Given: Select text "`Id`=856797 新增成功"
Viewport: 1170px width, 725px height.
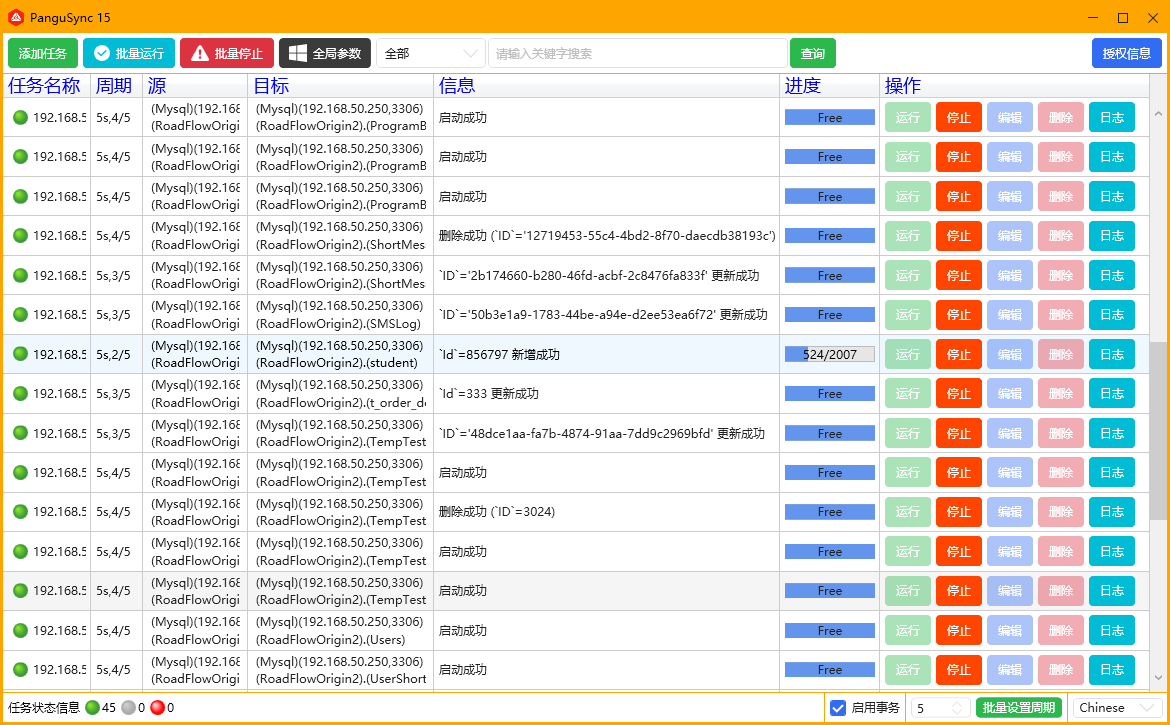Looking at the screenshot, I should click(x=499, y=354).
